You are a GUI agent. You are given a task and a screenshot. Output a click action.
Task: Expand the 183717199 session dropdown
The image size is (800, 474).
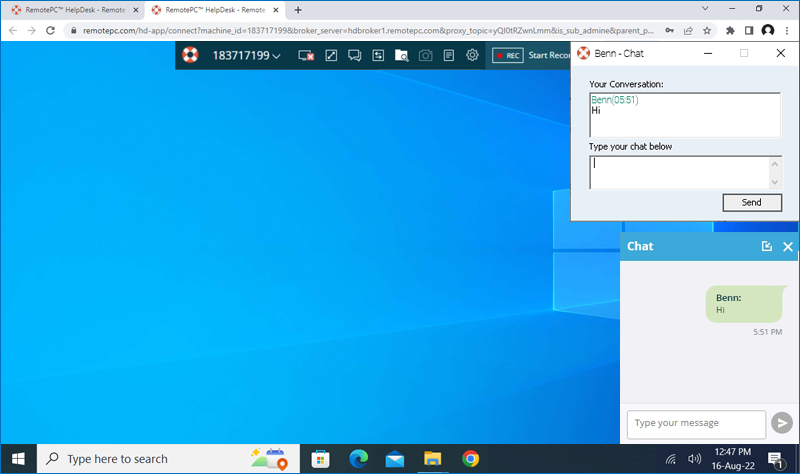tap(246, 56)
